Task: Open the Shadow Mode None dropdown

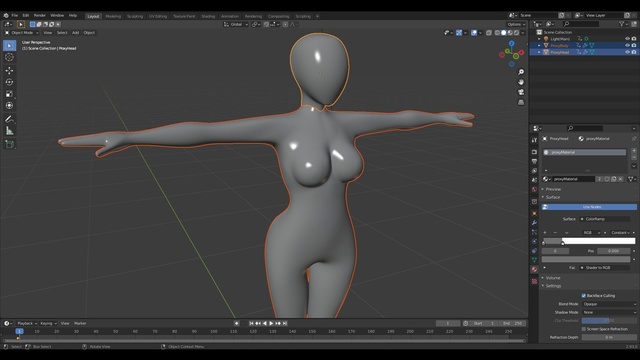Action: (x=609, y=312)
